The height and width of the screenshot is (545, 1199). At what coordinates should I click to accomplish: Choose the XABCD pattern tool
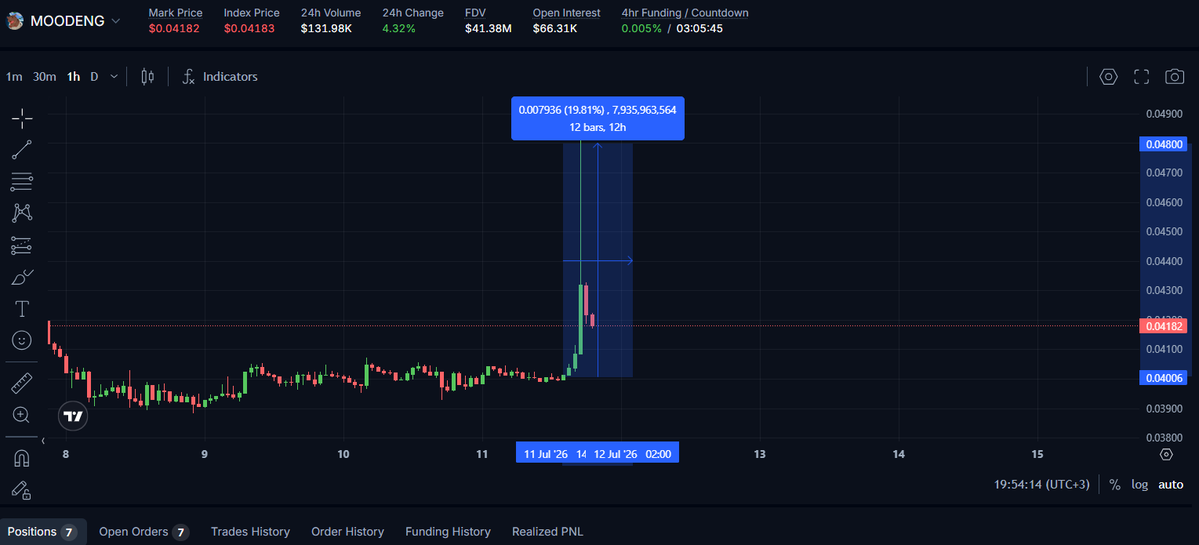(x=22, y=213)
